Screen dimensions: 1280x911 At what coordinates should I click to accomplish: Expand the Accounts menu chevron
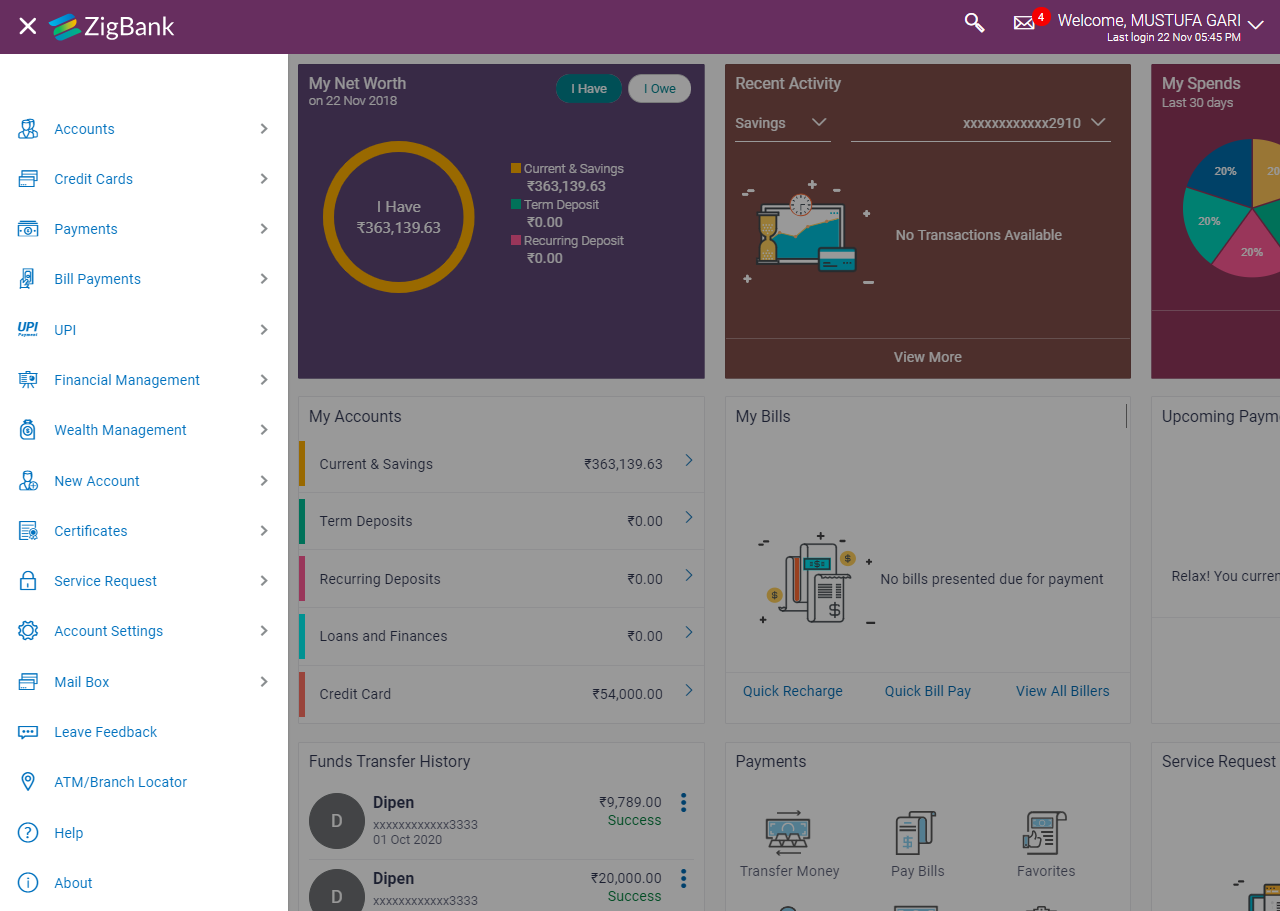point(264,129)
